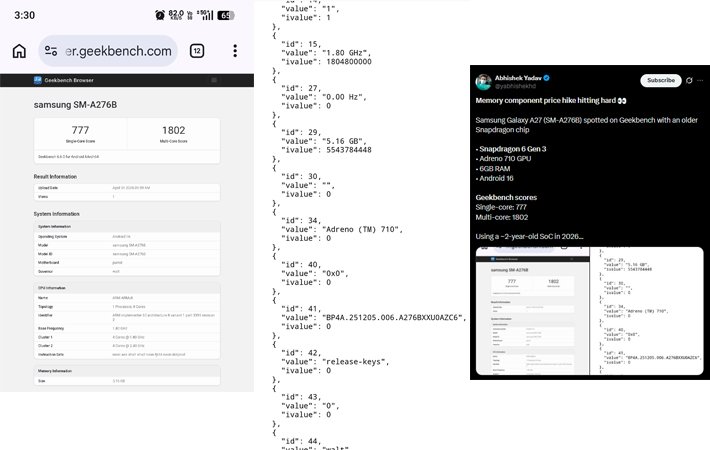Tap the battery indicator in status bar
Viewport: 710px width, 450px height.
[226, 15]
